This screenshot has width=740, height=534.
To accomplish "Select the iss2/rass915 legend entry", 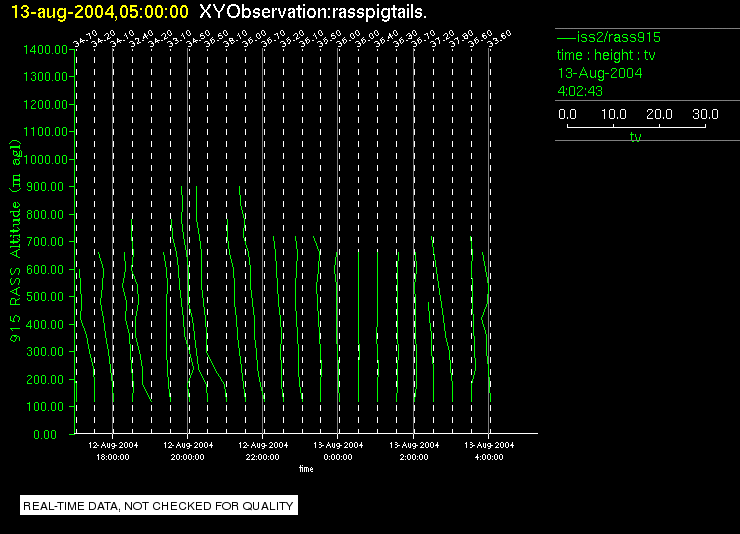I will pyautogui.click(x=609, y=37).
